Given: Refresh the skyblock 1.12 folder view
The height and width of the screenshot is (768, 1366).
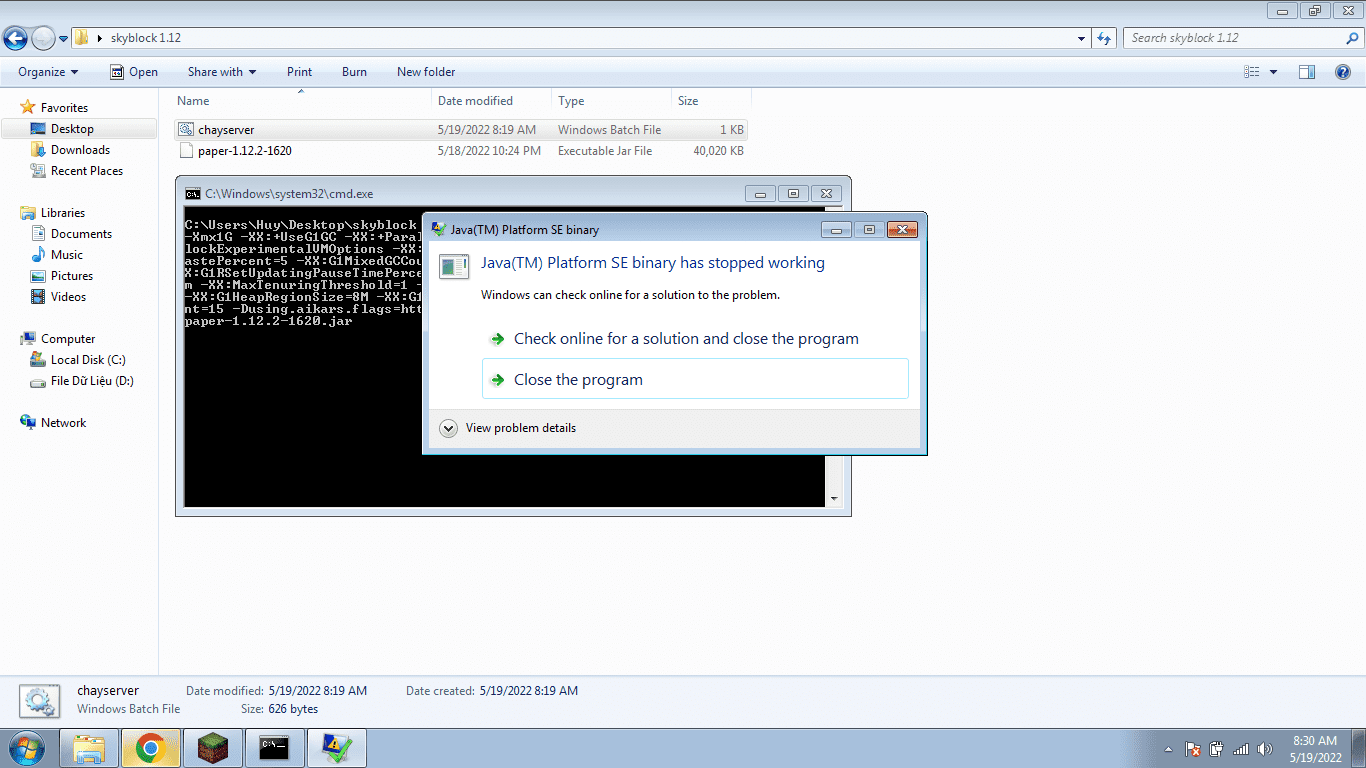Looking at the screenshot, I should point(1104,38).
